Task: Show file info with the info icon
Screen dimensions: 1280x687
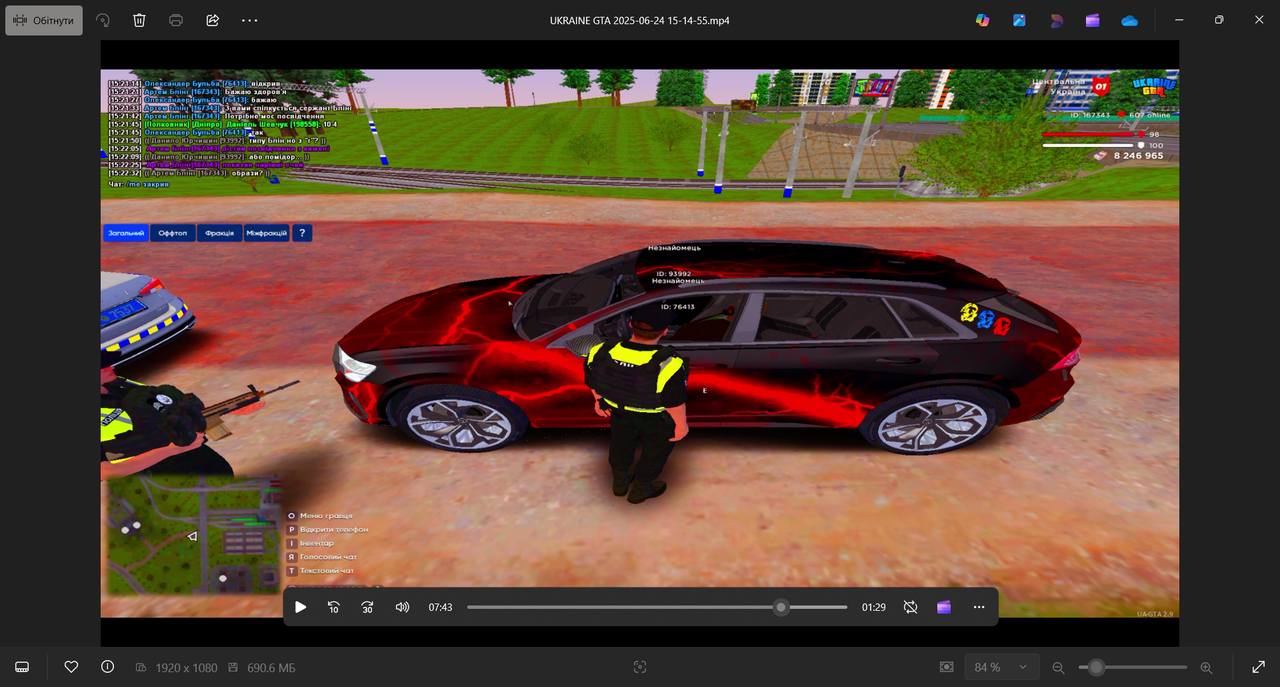Action: [107, 667]
